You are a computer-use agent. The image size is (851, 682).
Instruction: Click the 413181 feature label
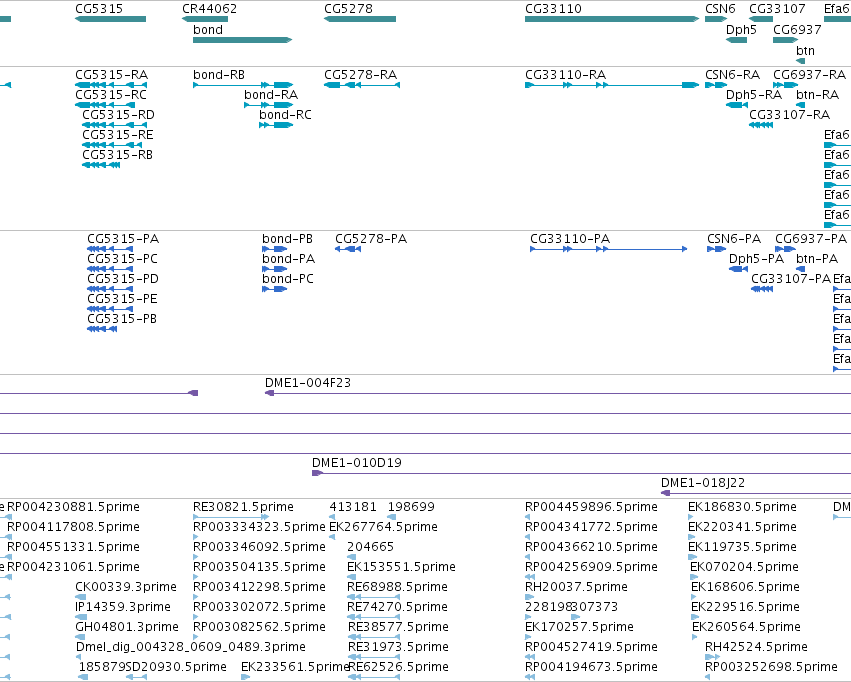[x=353, y=507]
